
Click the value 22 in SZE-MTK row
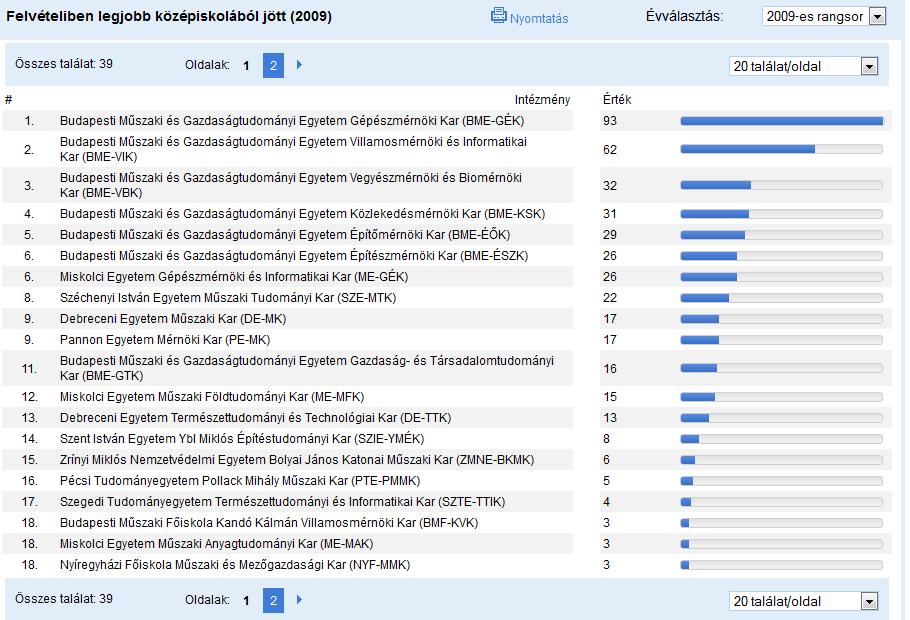coord(609,298)
